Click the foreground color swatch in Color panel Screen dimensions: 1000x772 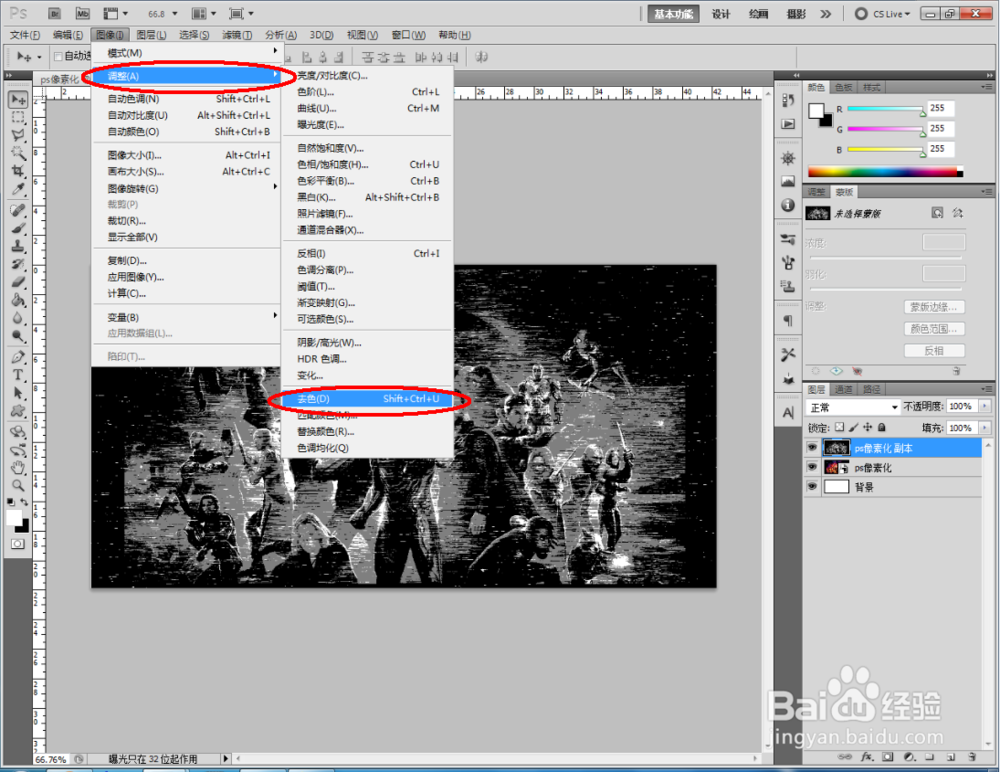tap(816, 111)
